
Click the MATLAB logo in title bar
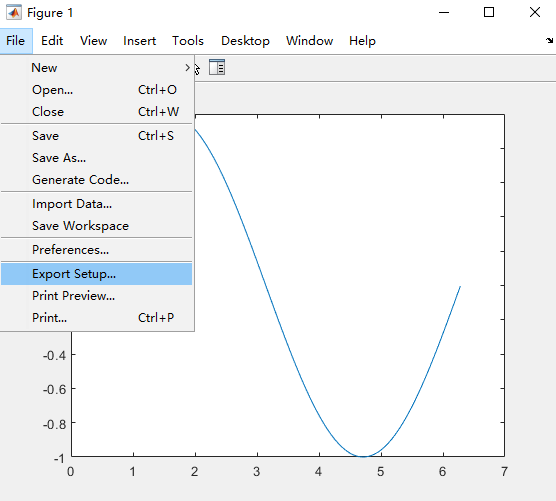(14, 12)
